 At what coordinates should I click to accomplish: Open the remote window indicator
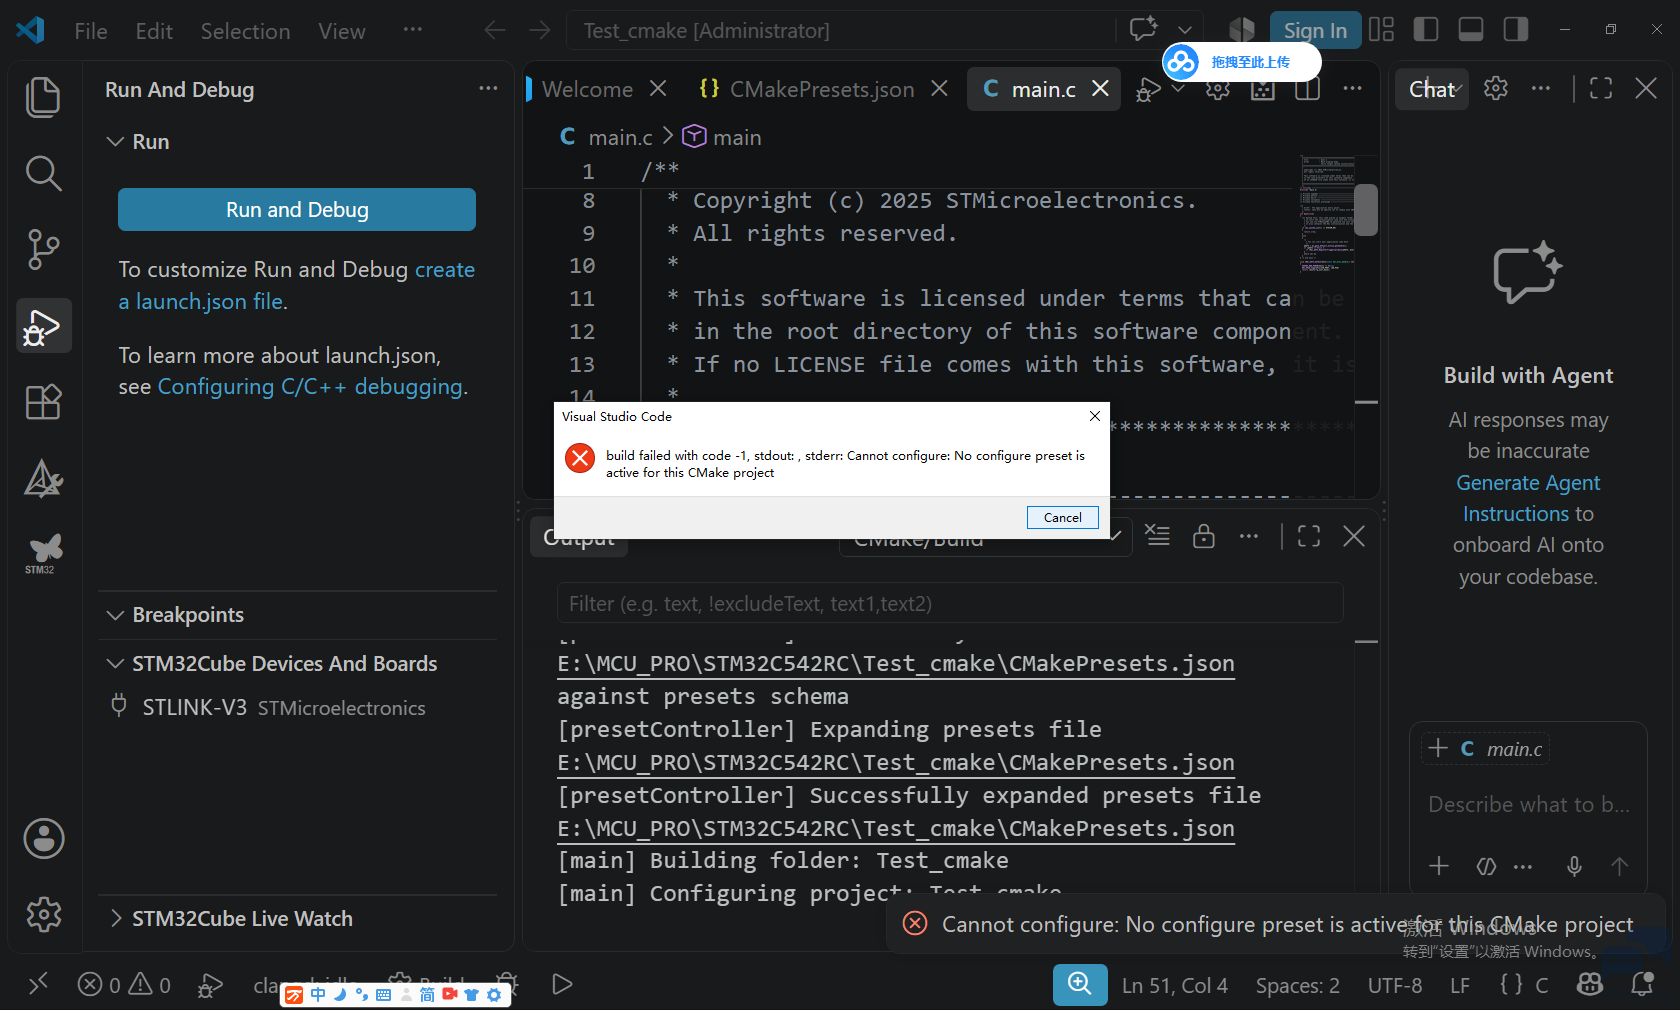38,985
